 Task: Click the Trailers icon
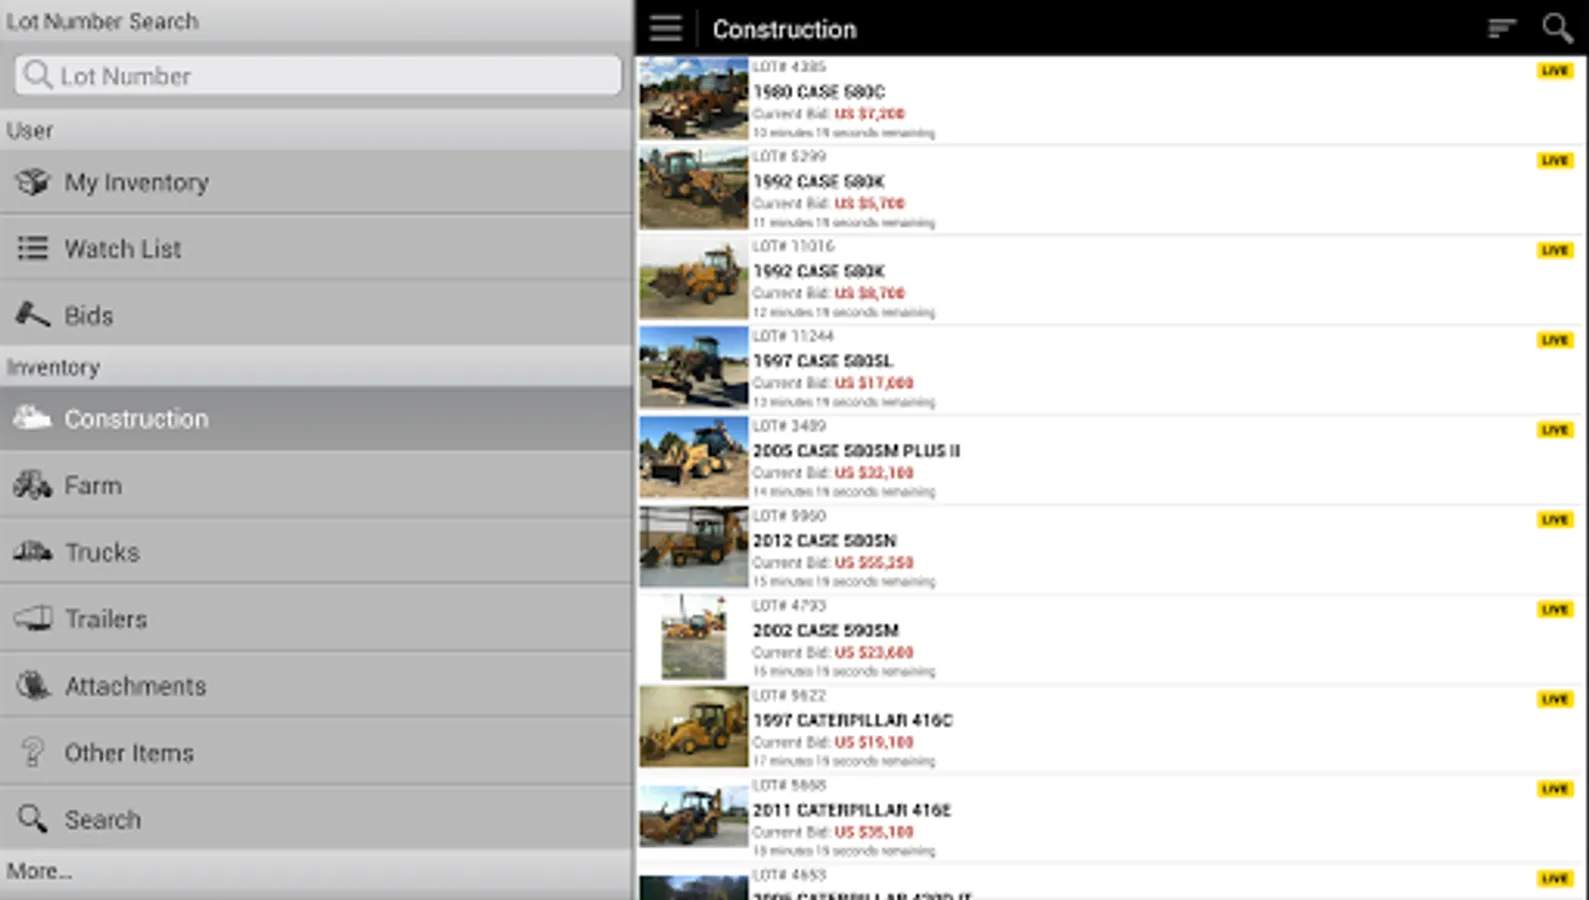33,618
